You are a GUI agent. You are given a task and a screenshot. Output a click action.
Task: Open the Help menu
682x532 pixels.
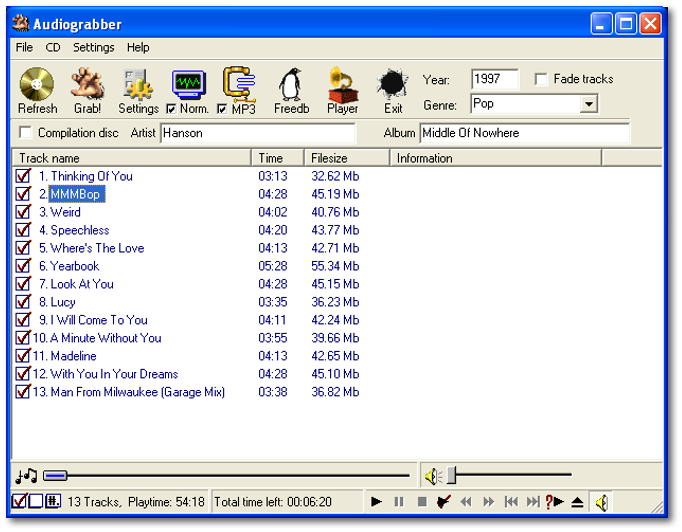pos(138,47)
